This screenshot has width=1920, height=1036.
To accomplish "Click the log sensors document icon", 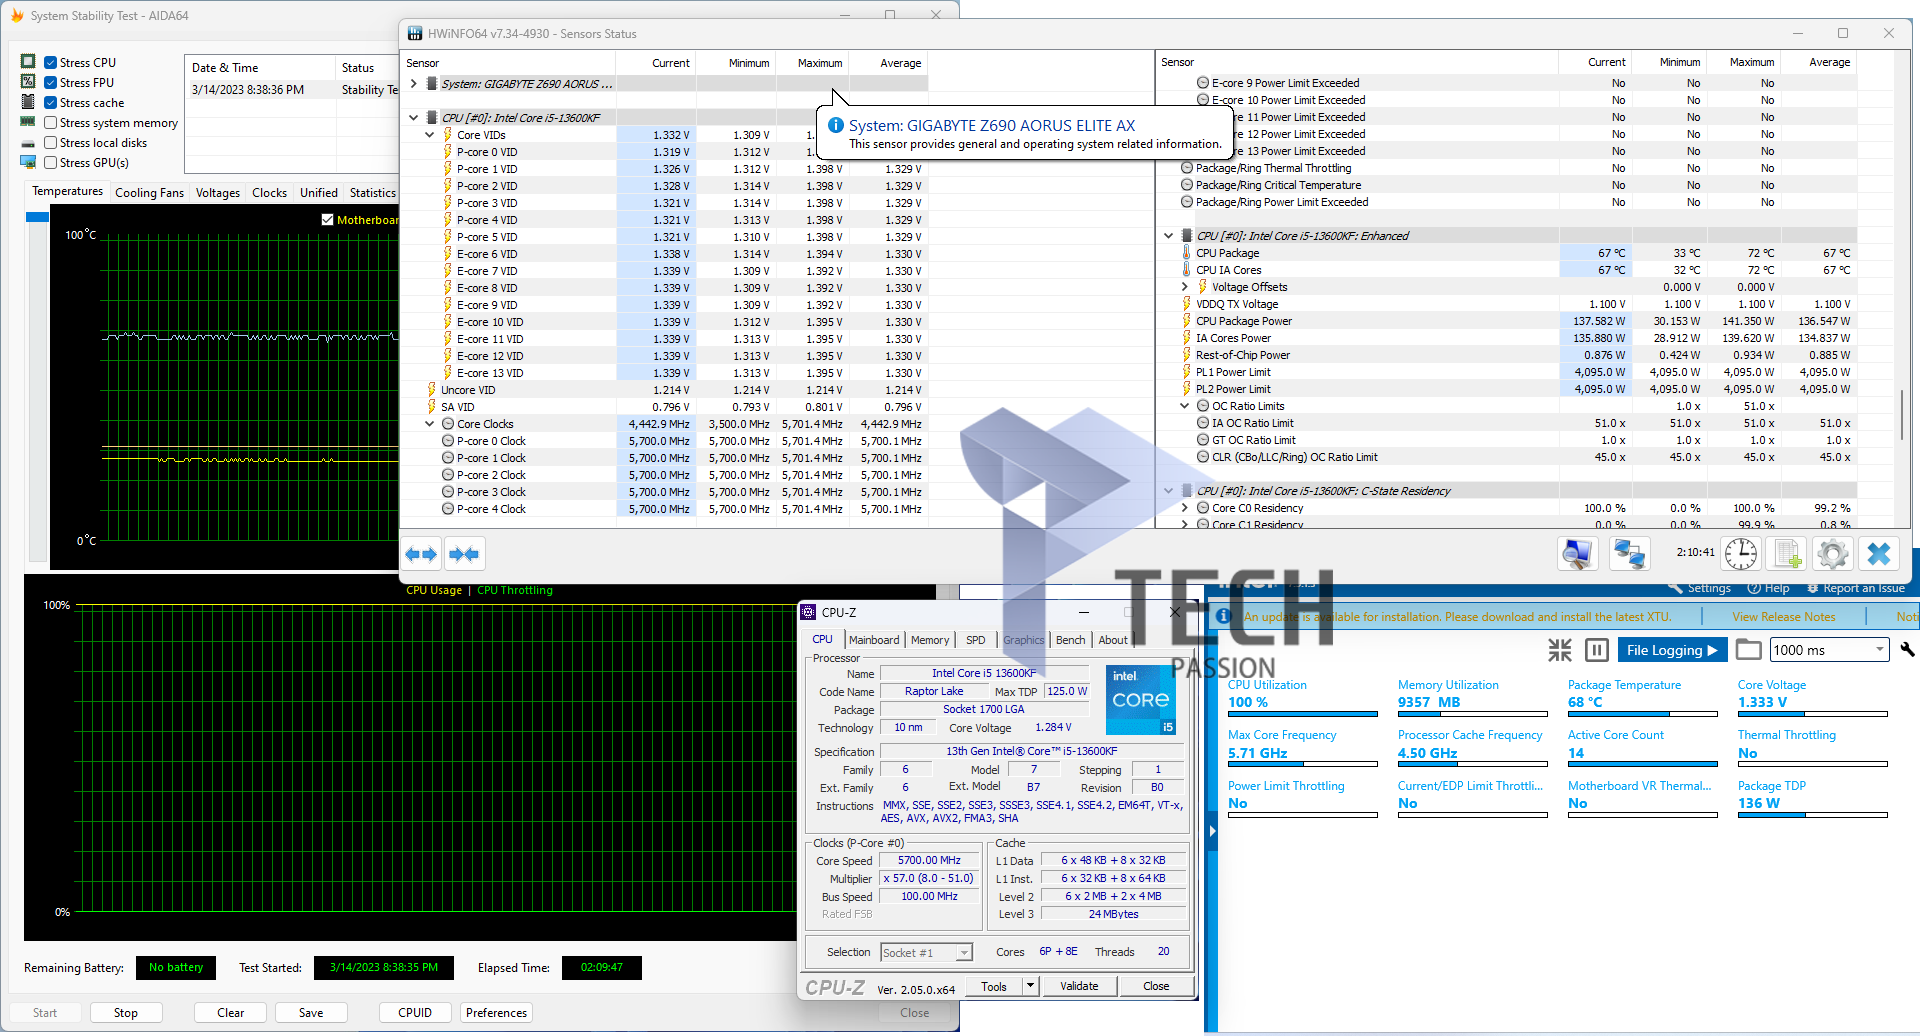I will click(x=1787, y=554).
